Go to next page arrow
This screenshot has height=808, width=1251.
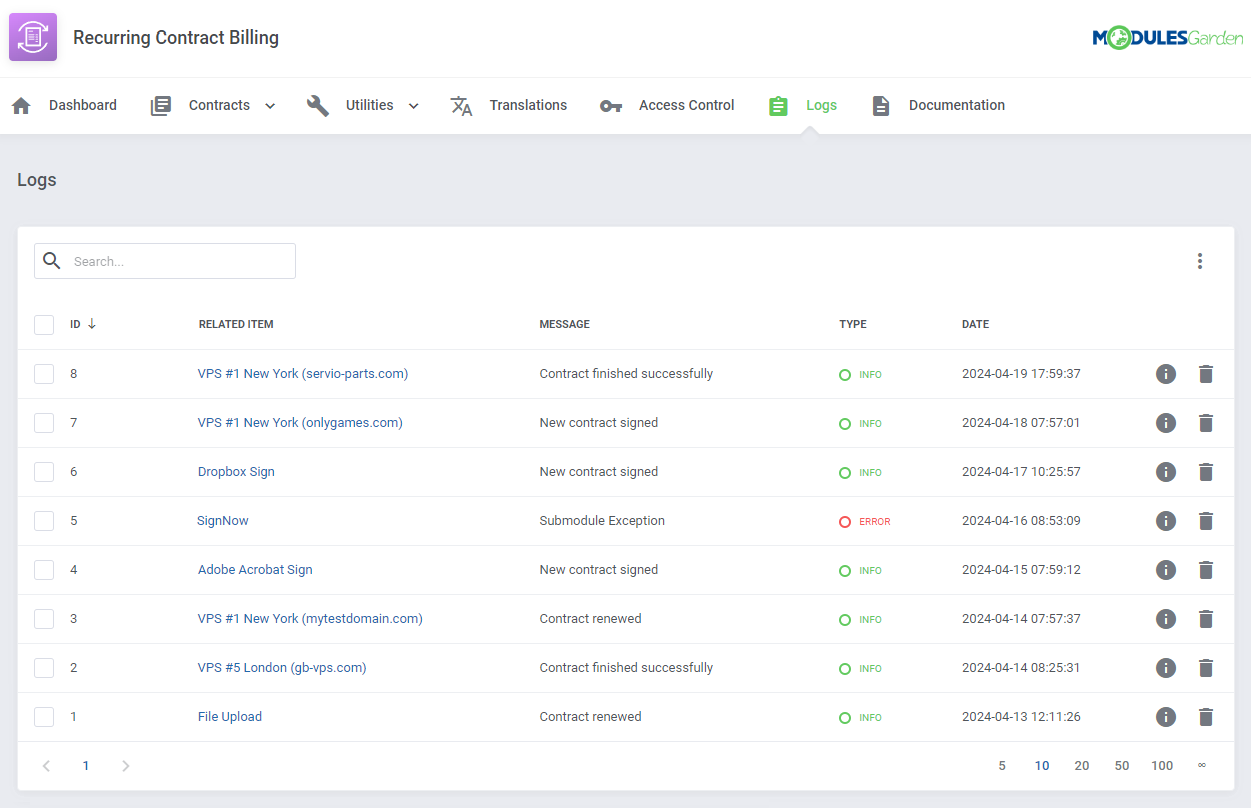[x=125, y=766]
